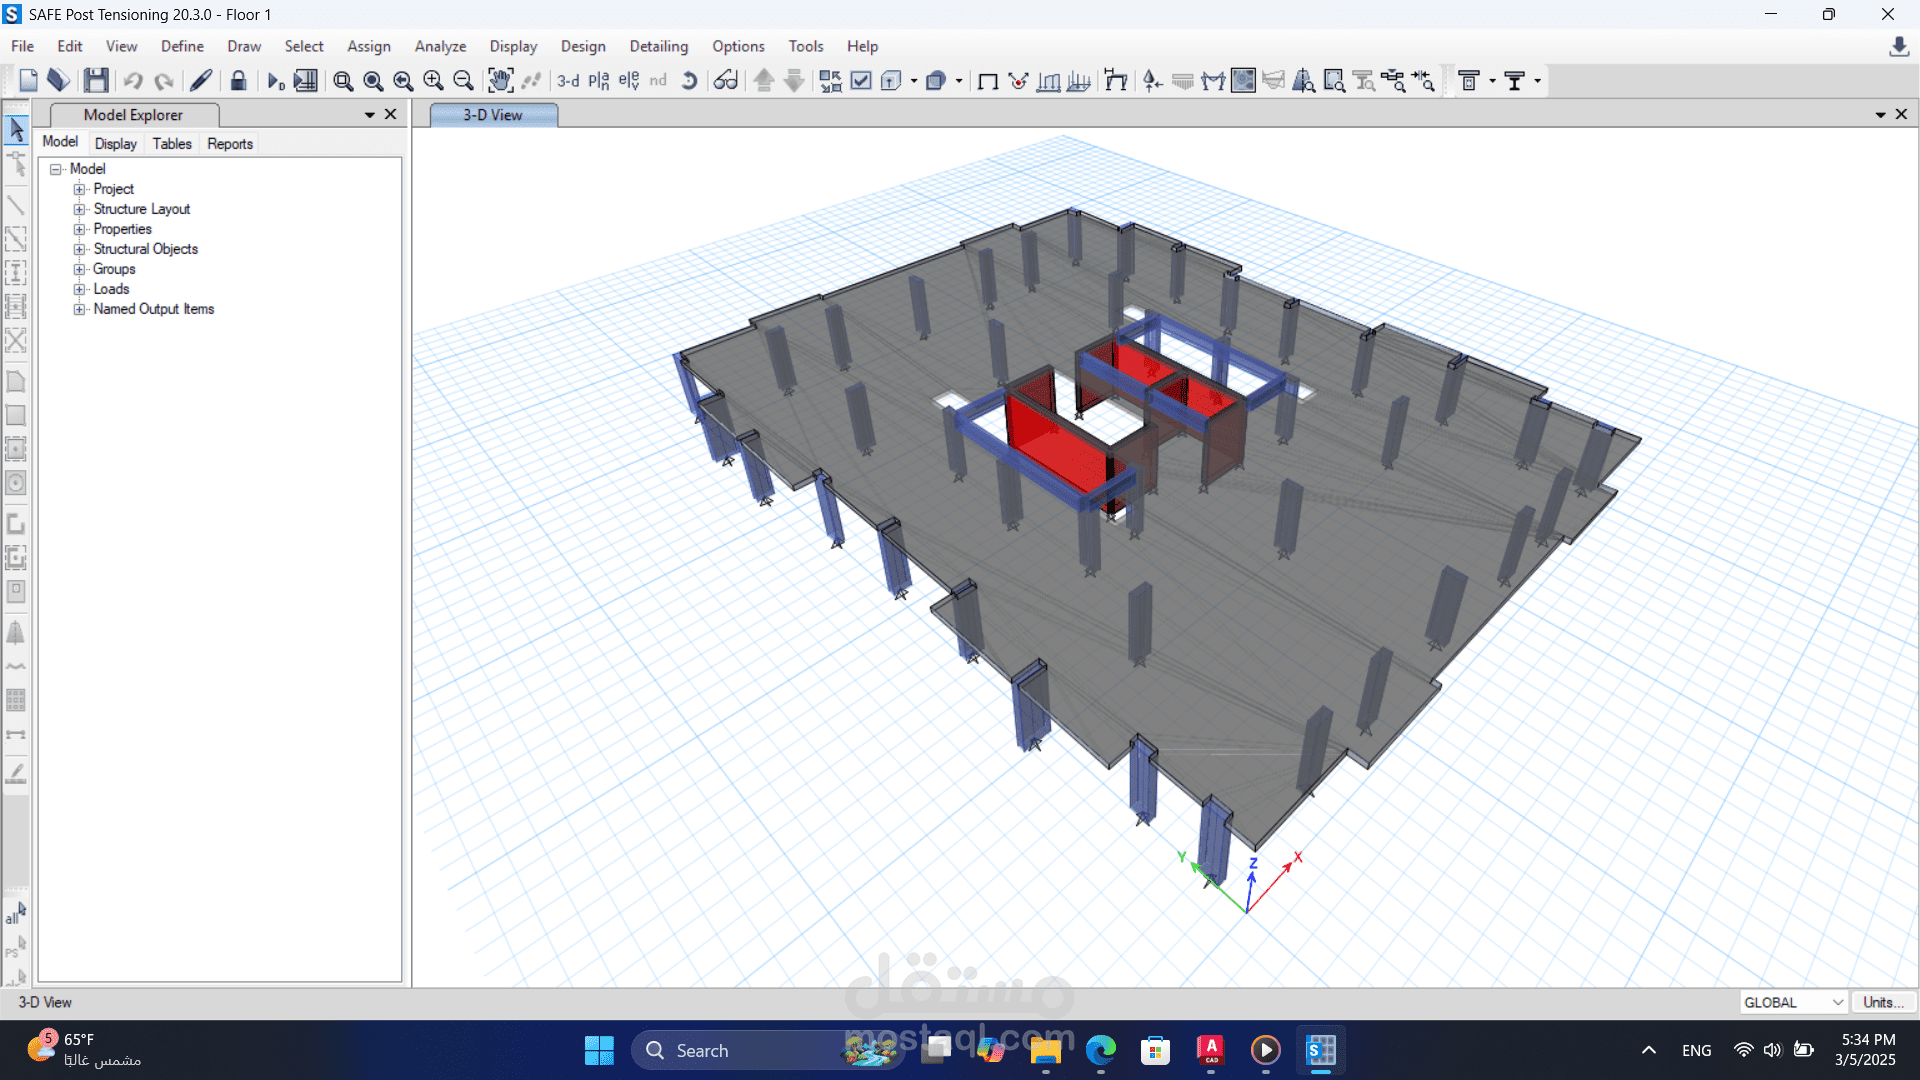Switch to the Tables tab in Model Explorer

[x=172, y=144]
